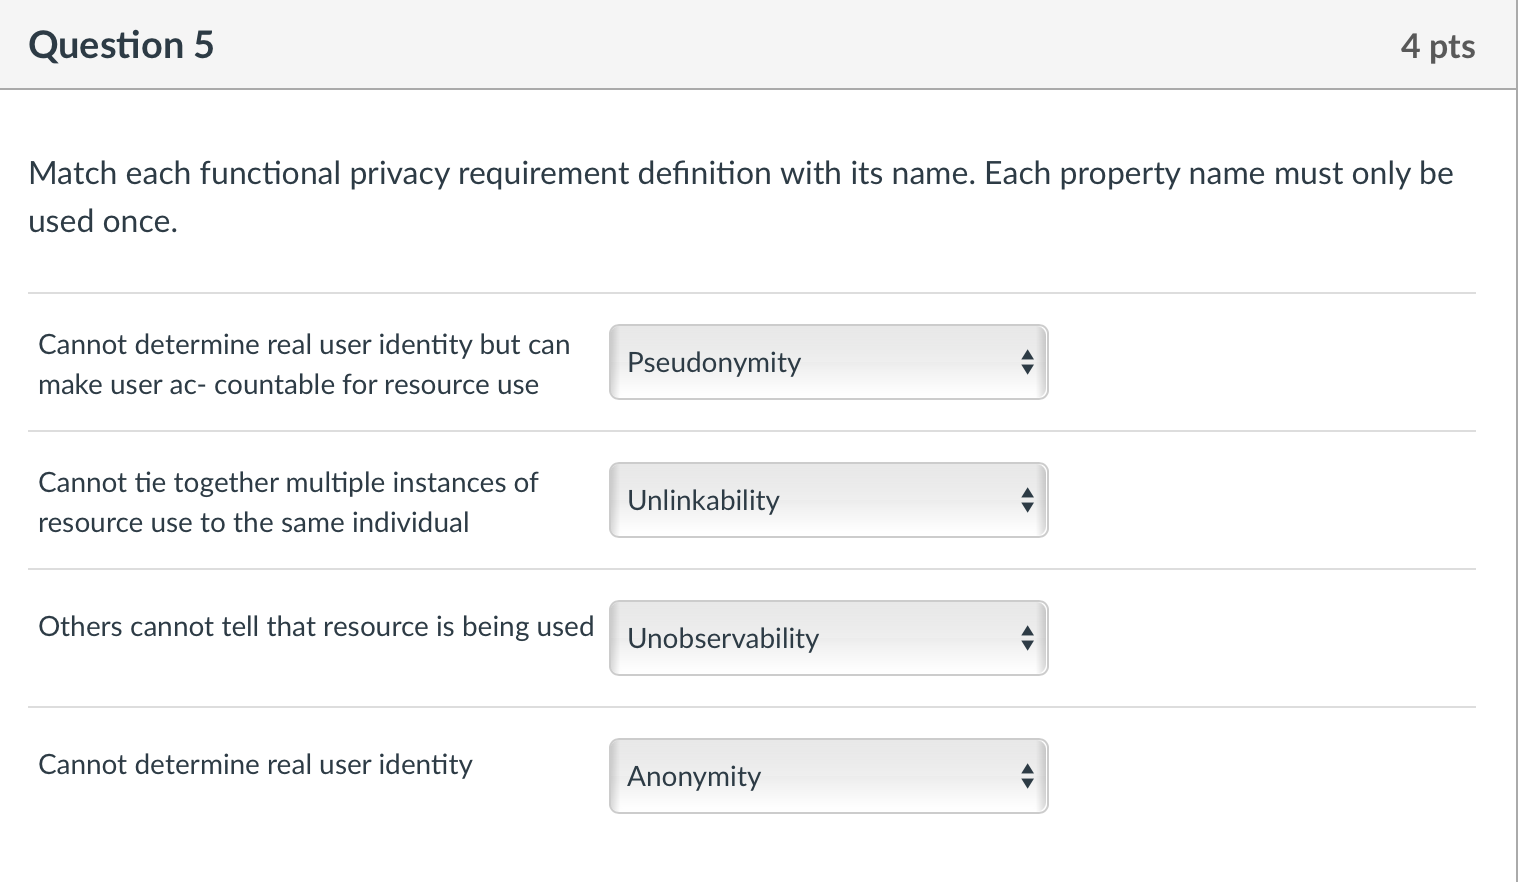Open the Unlinkability dropdown
This screenshot has width=1518, height=882.
point(827,500)
